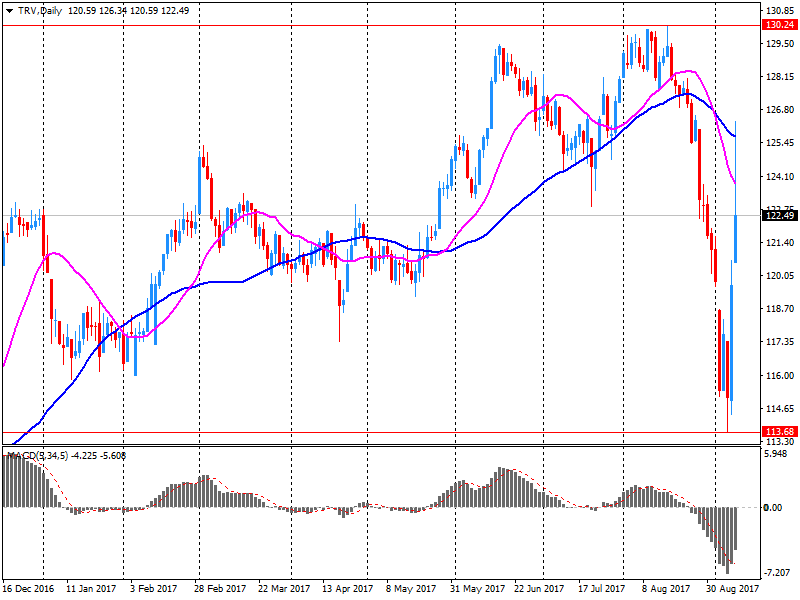
Task: Click the 126.80 price scale value
Action: click(780, 110)
